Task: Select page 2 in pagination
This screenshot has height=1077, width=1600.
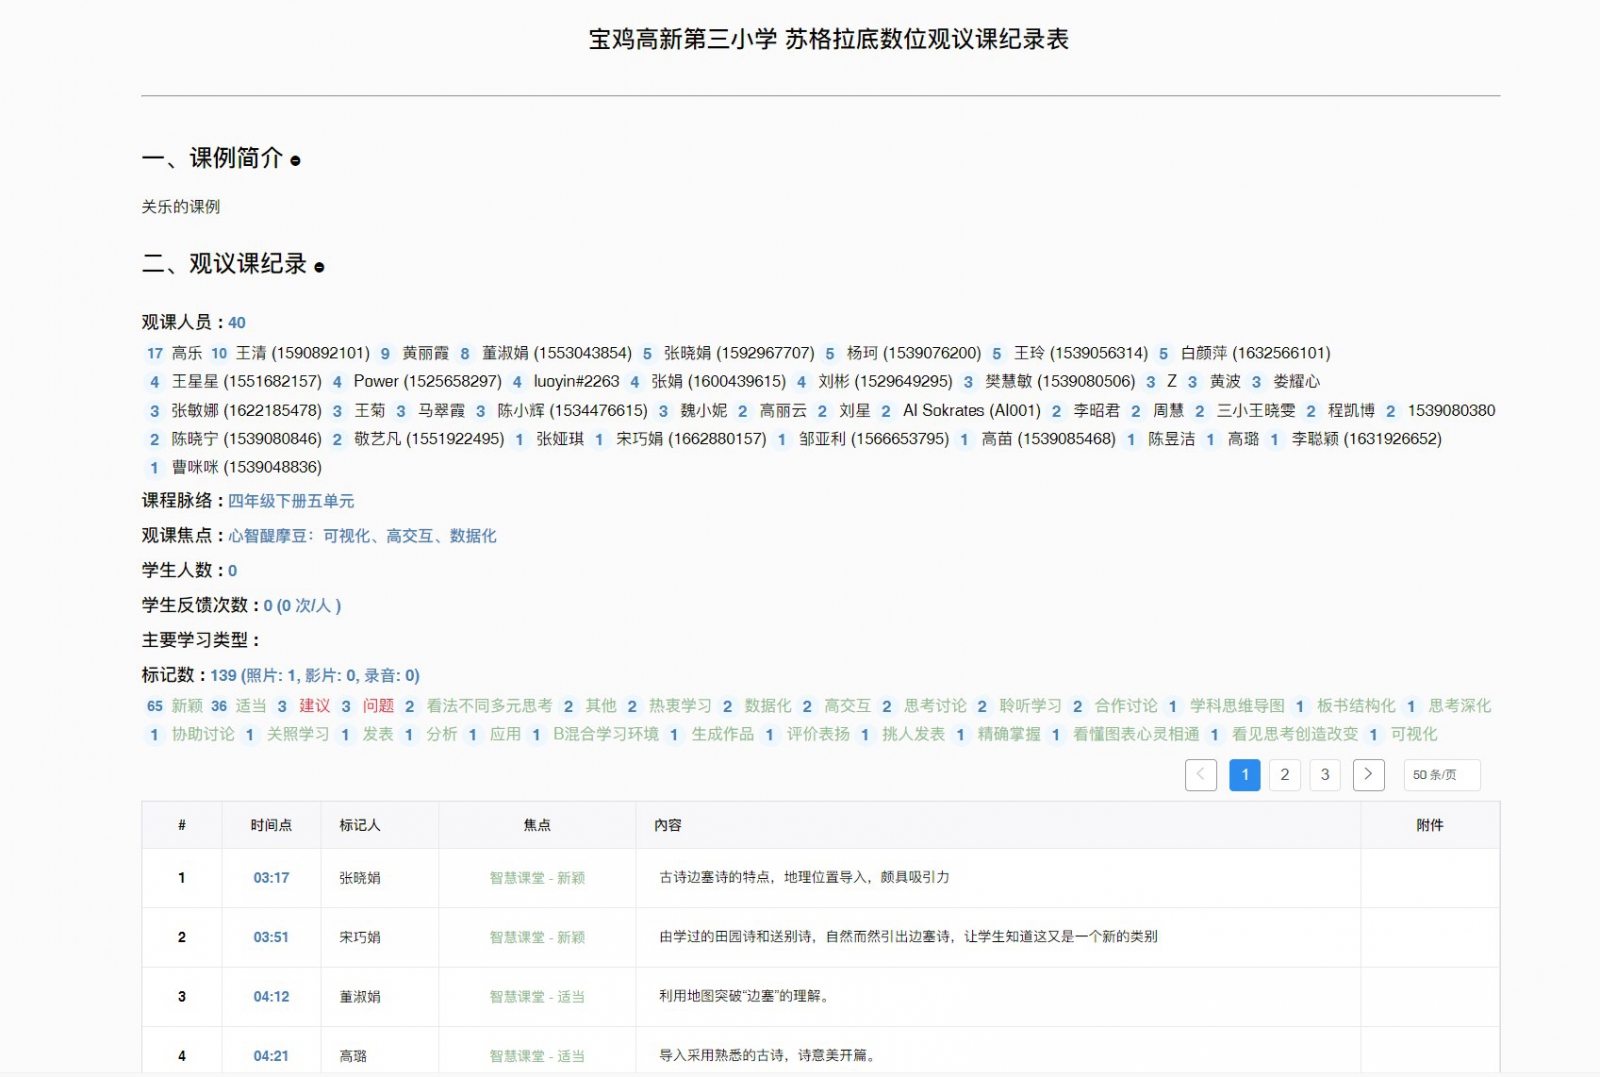Action: tap(1284, 774)
